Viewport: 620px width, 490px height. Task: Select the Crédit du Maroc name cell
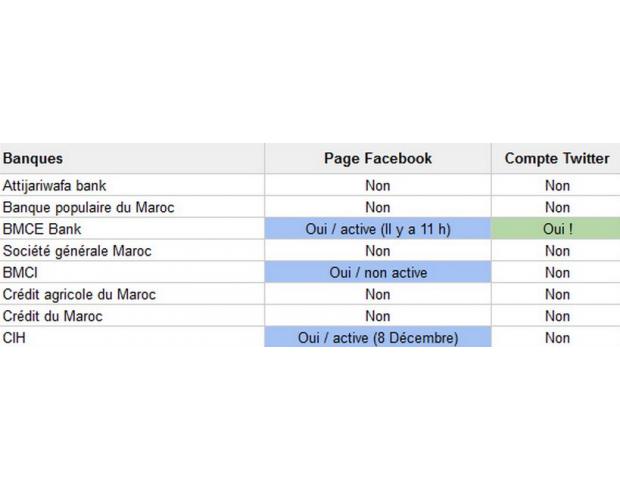coord(53,316)
